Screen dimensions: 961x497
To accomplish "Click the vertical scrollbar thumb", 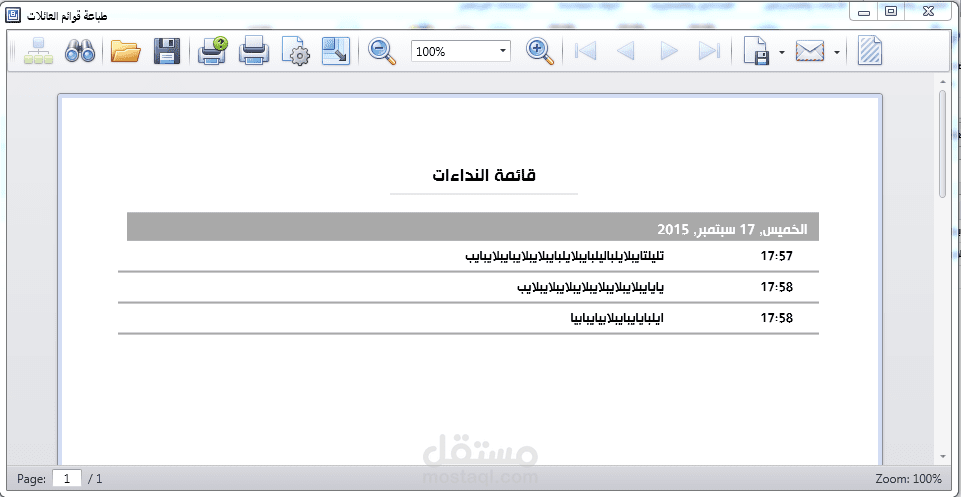I will pos(943,145).
